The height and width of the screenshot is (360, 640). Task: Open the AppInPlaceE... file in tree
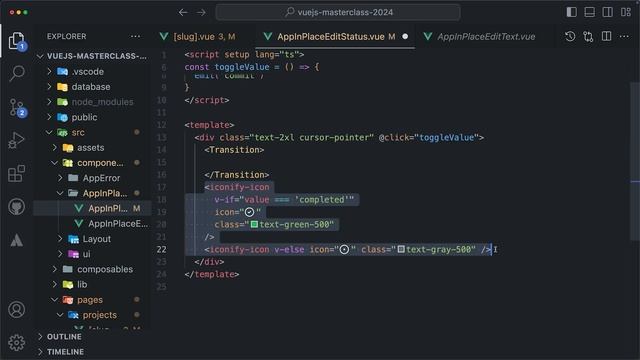pyautogui.click(x=92, y=224)
